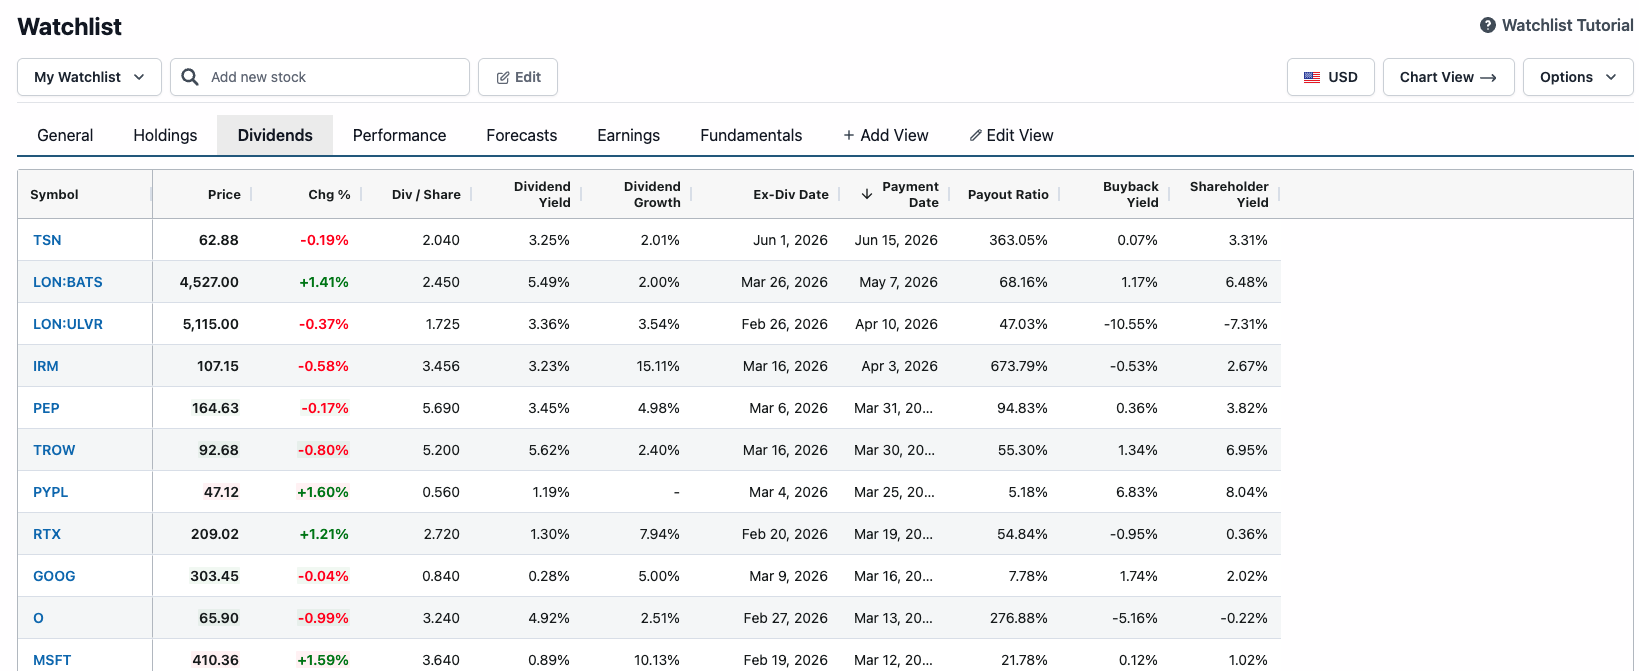
Task: Sort by Payout Ratio column header
Action: (x=1007, y=194)
